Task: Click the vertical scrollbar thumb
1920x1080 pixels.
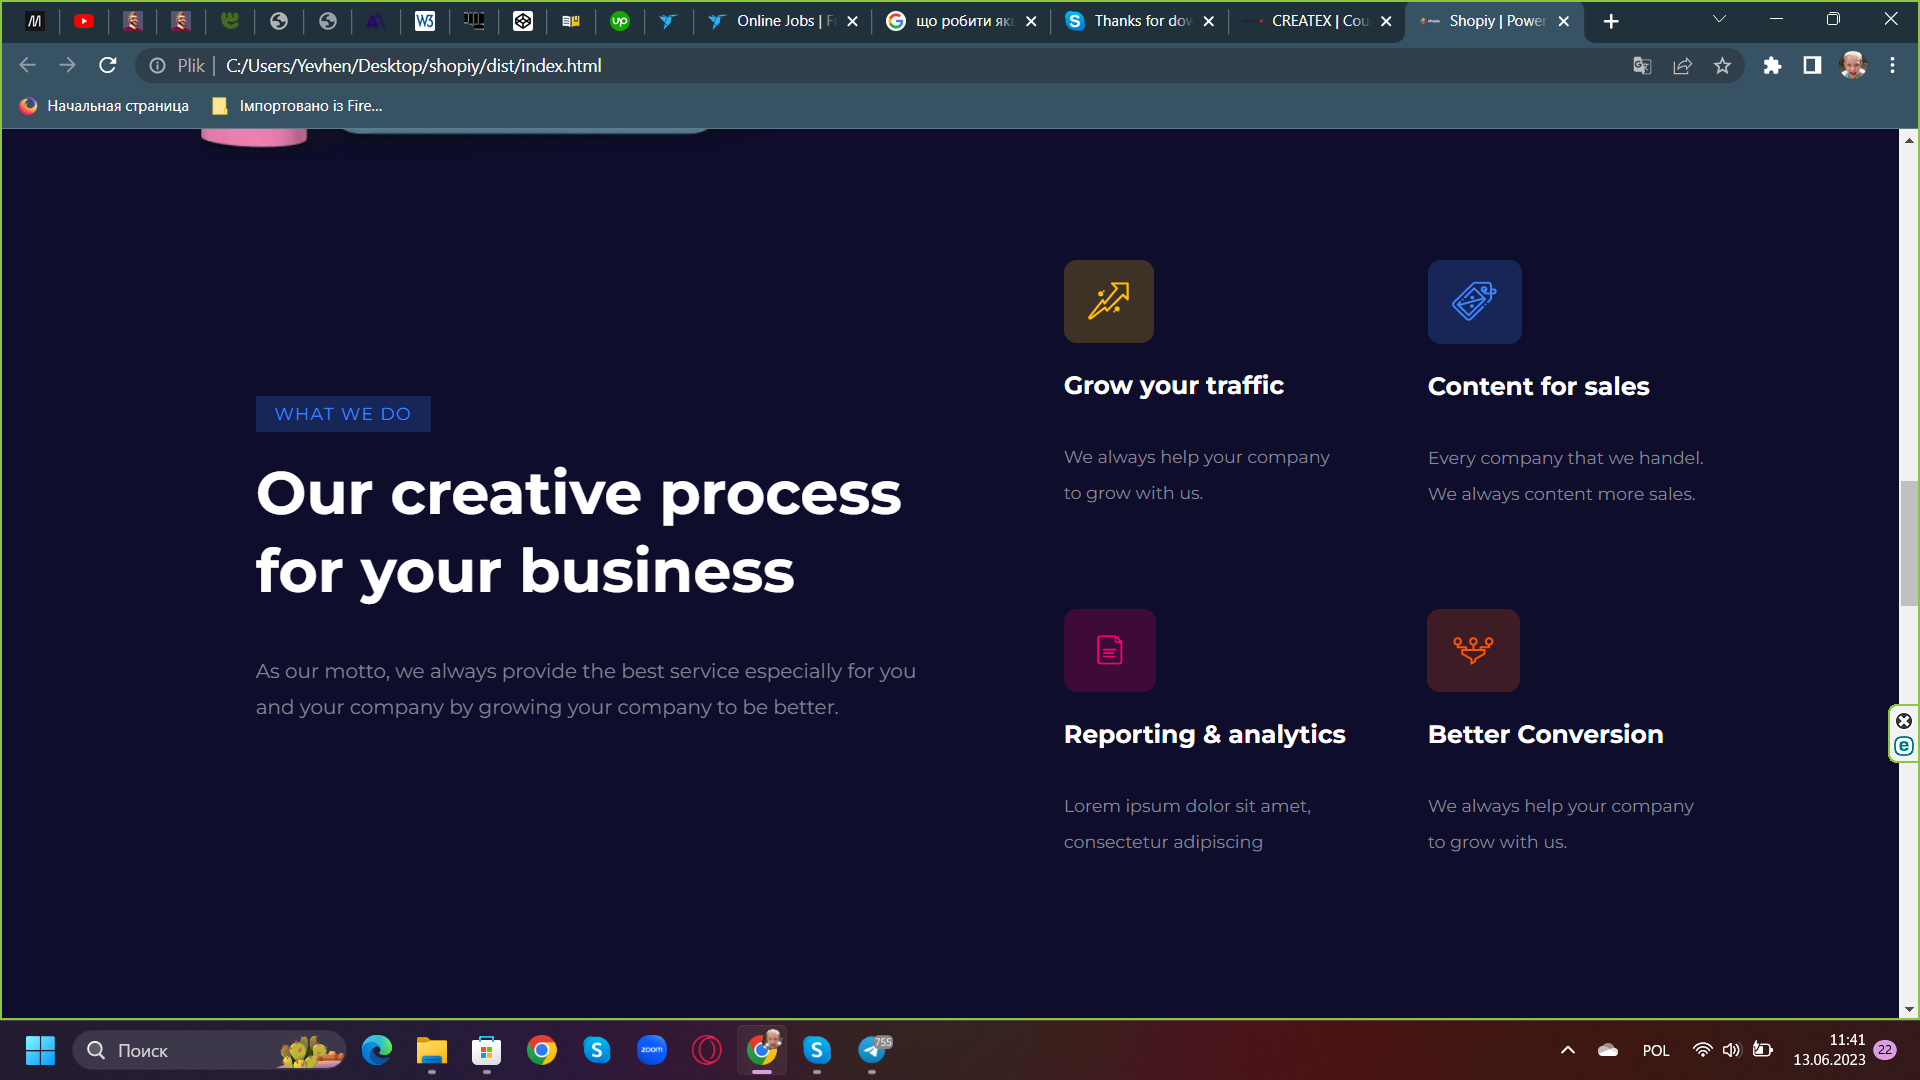Action: pos(1909,543)
